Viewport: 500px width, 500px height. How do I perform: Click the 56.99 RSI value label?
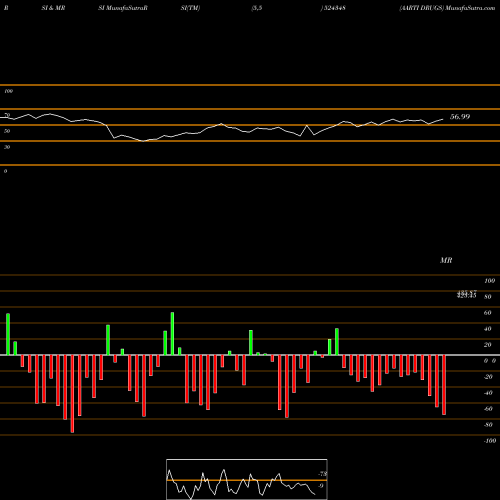pyautogui.click(x=460, y=117)
